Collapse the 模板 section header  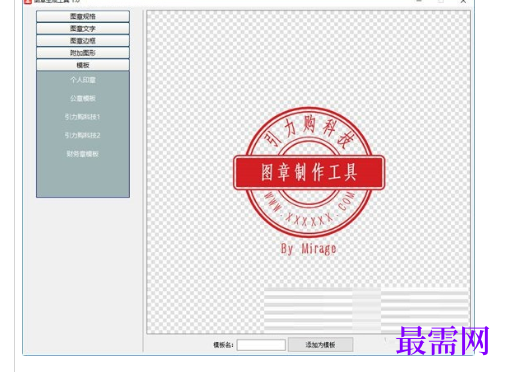click(83, 65)
